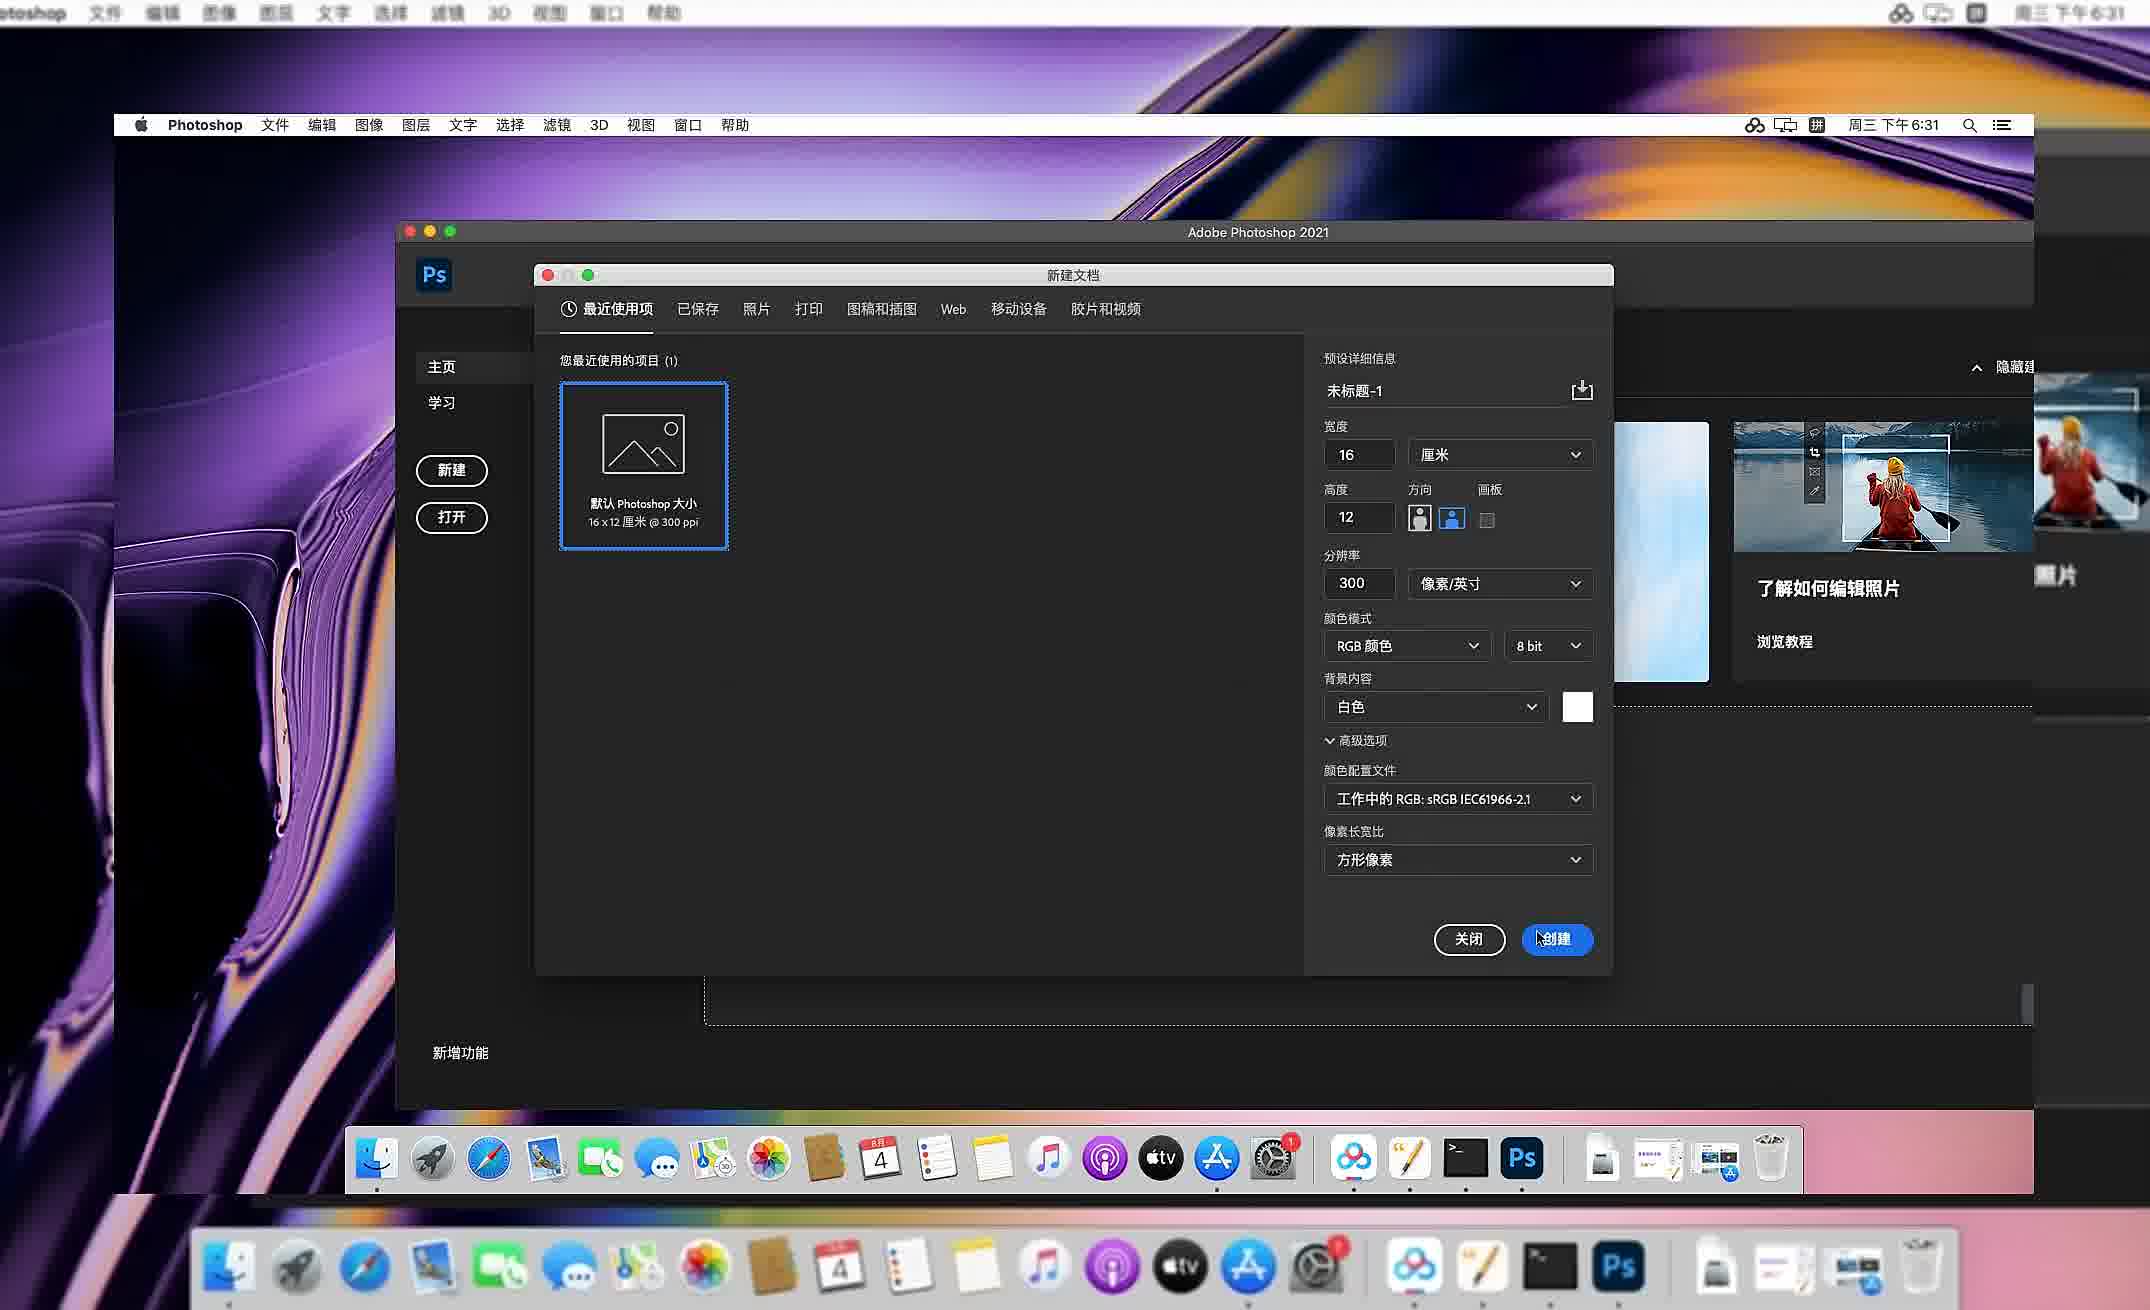Switch to the 照片 preset tab

[756, 309]
